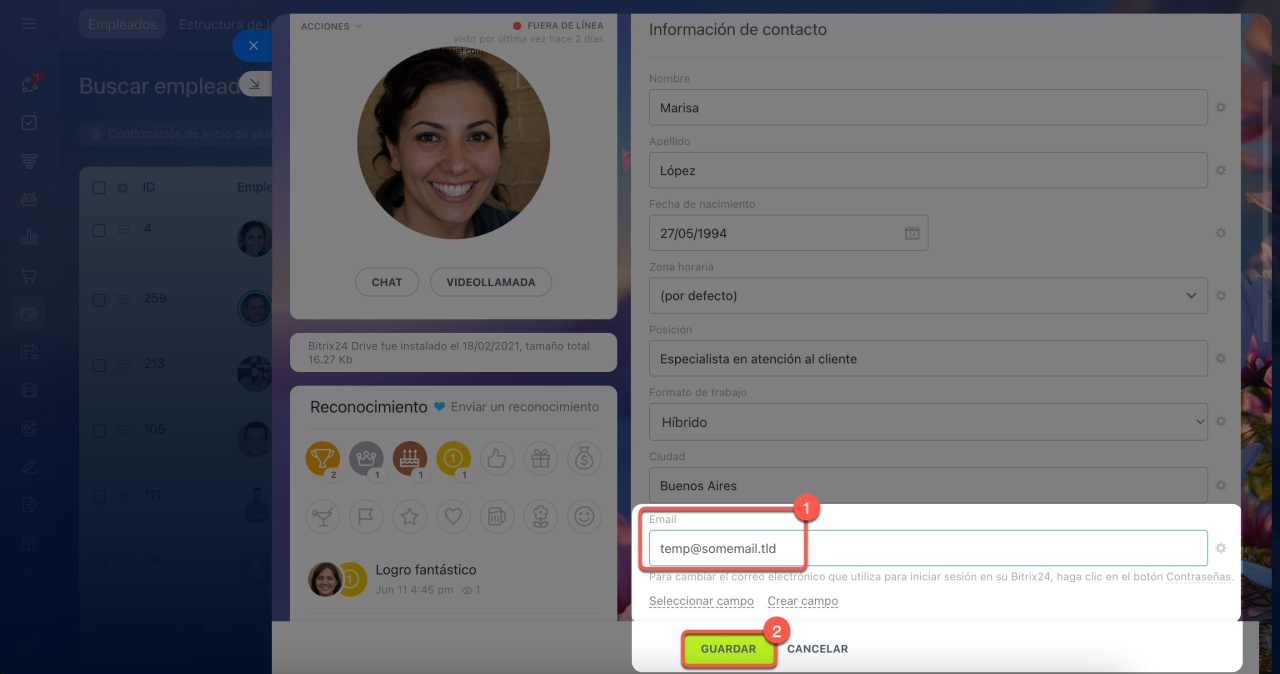
Task: Select the gold coin recognition badge
Action: [453, 458]
